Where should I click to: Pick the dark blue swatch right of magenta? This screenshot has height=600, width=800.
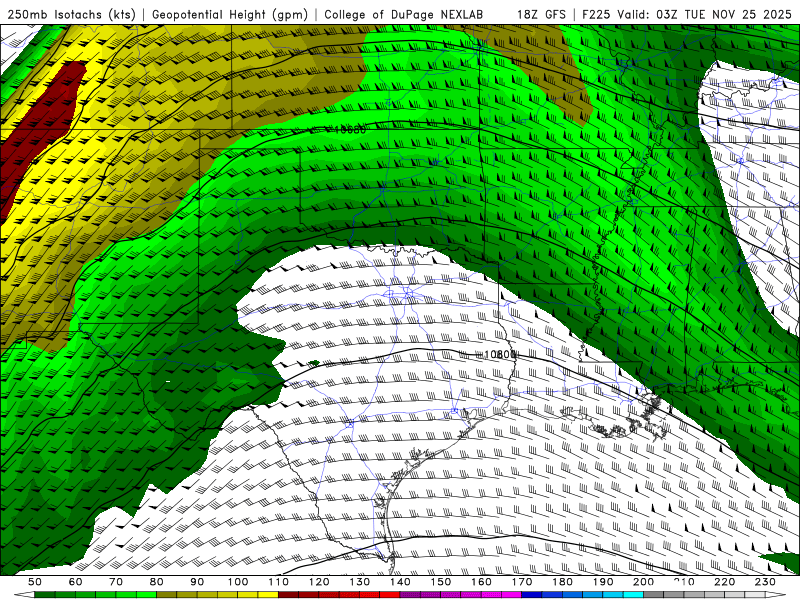532,595
